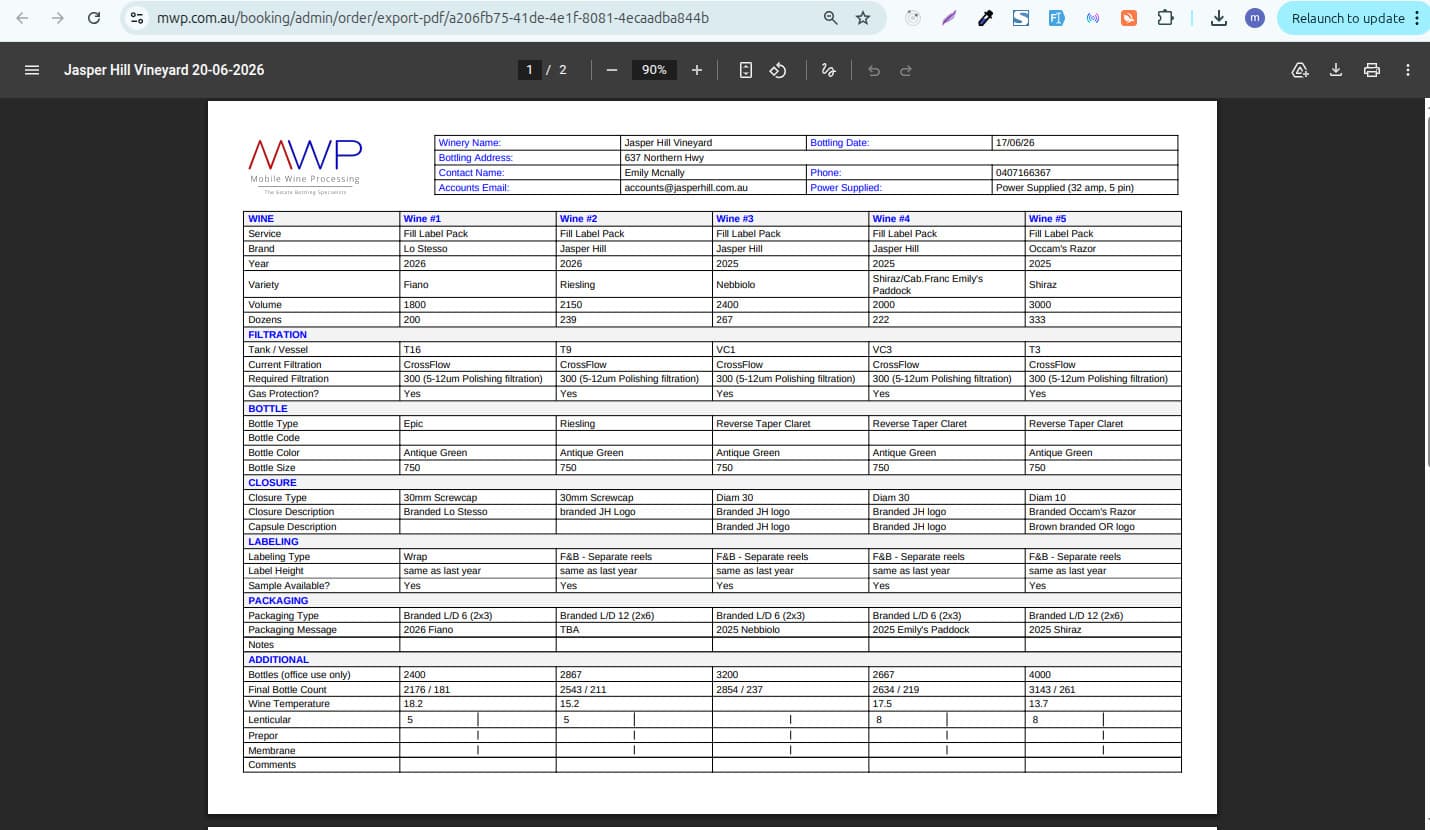Select the Power Supplied (32 amp, 5 pin) text
The height and width of the screenshot is (830, 1430).
tap(1065, 188)
